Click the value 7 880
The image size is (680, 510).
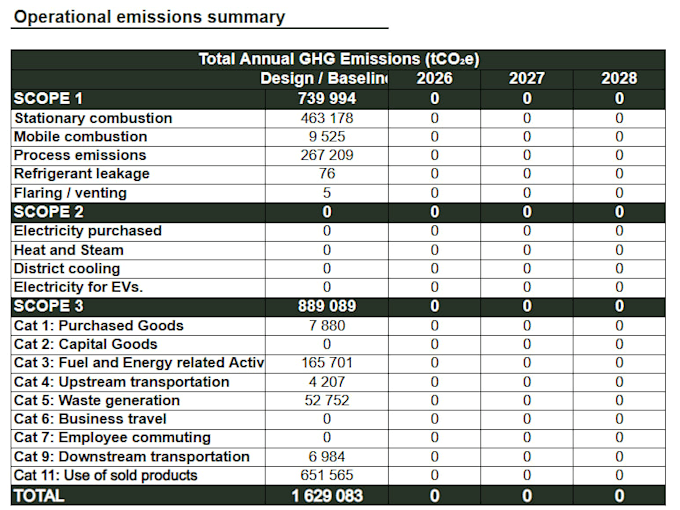pos(327,326)
